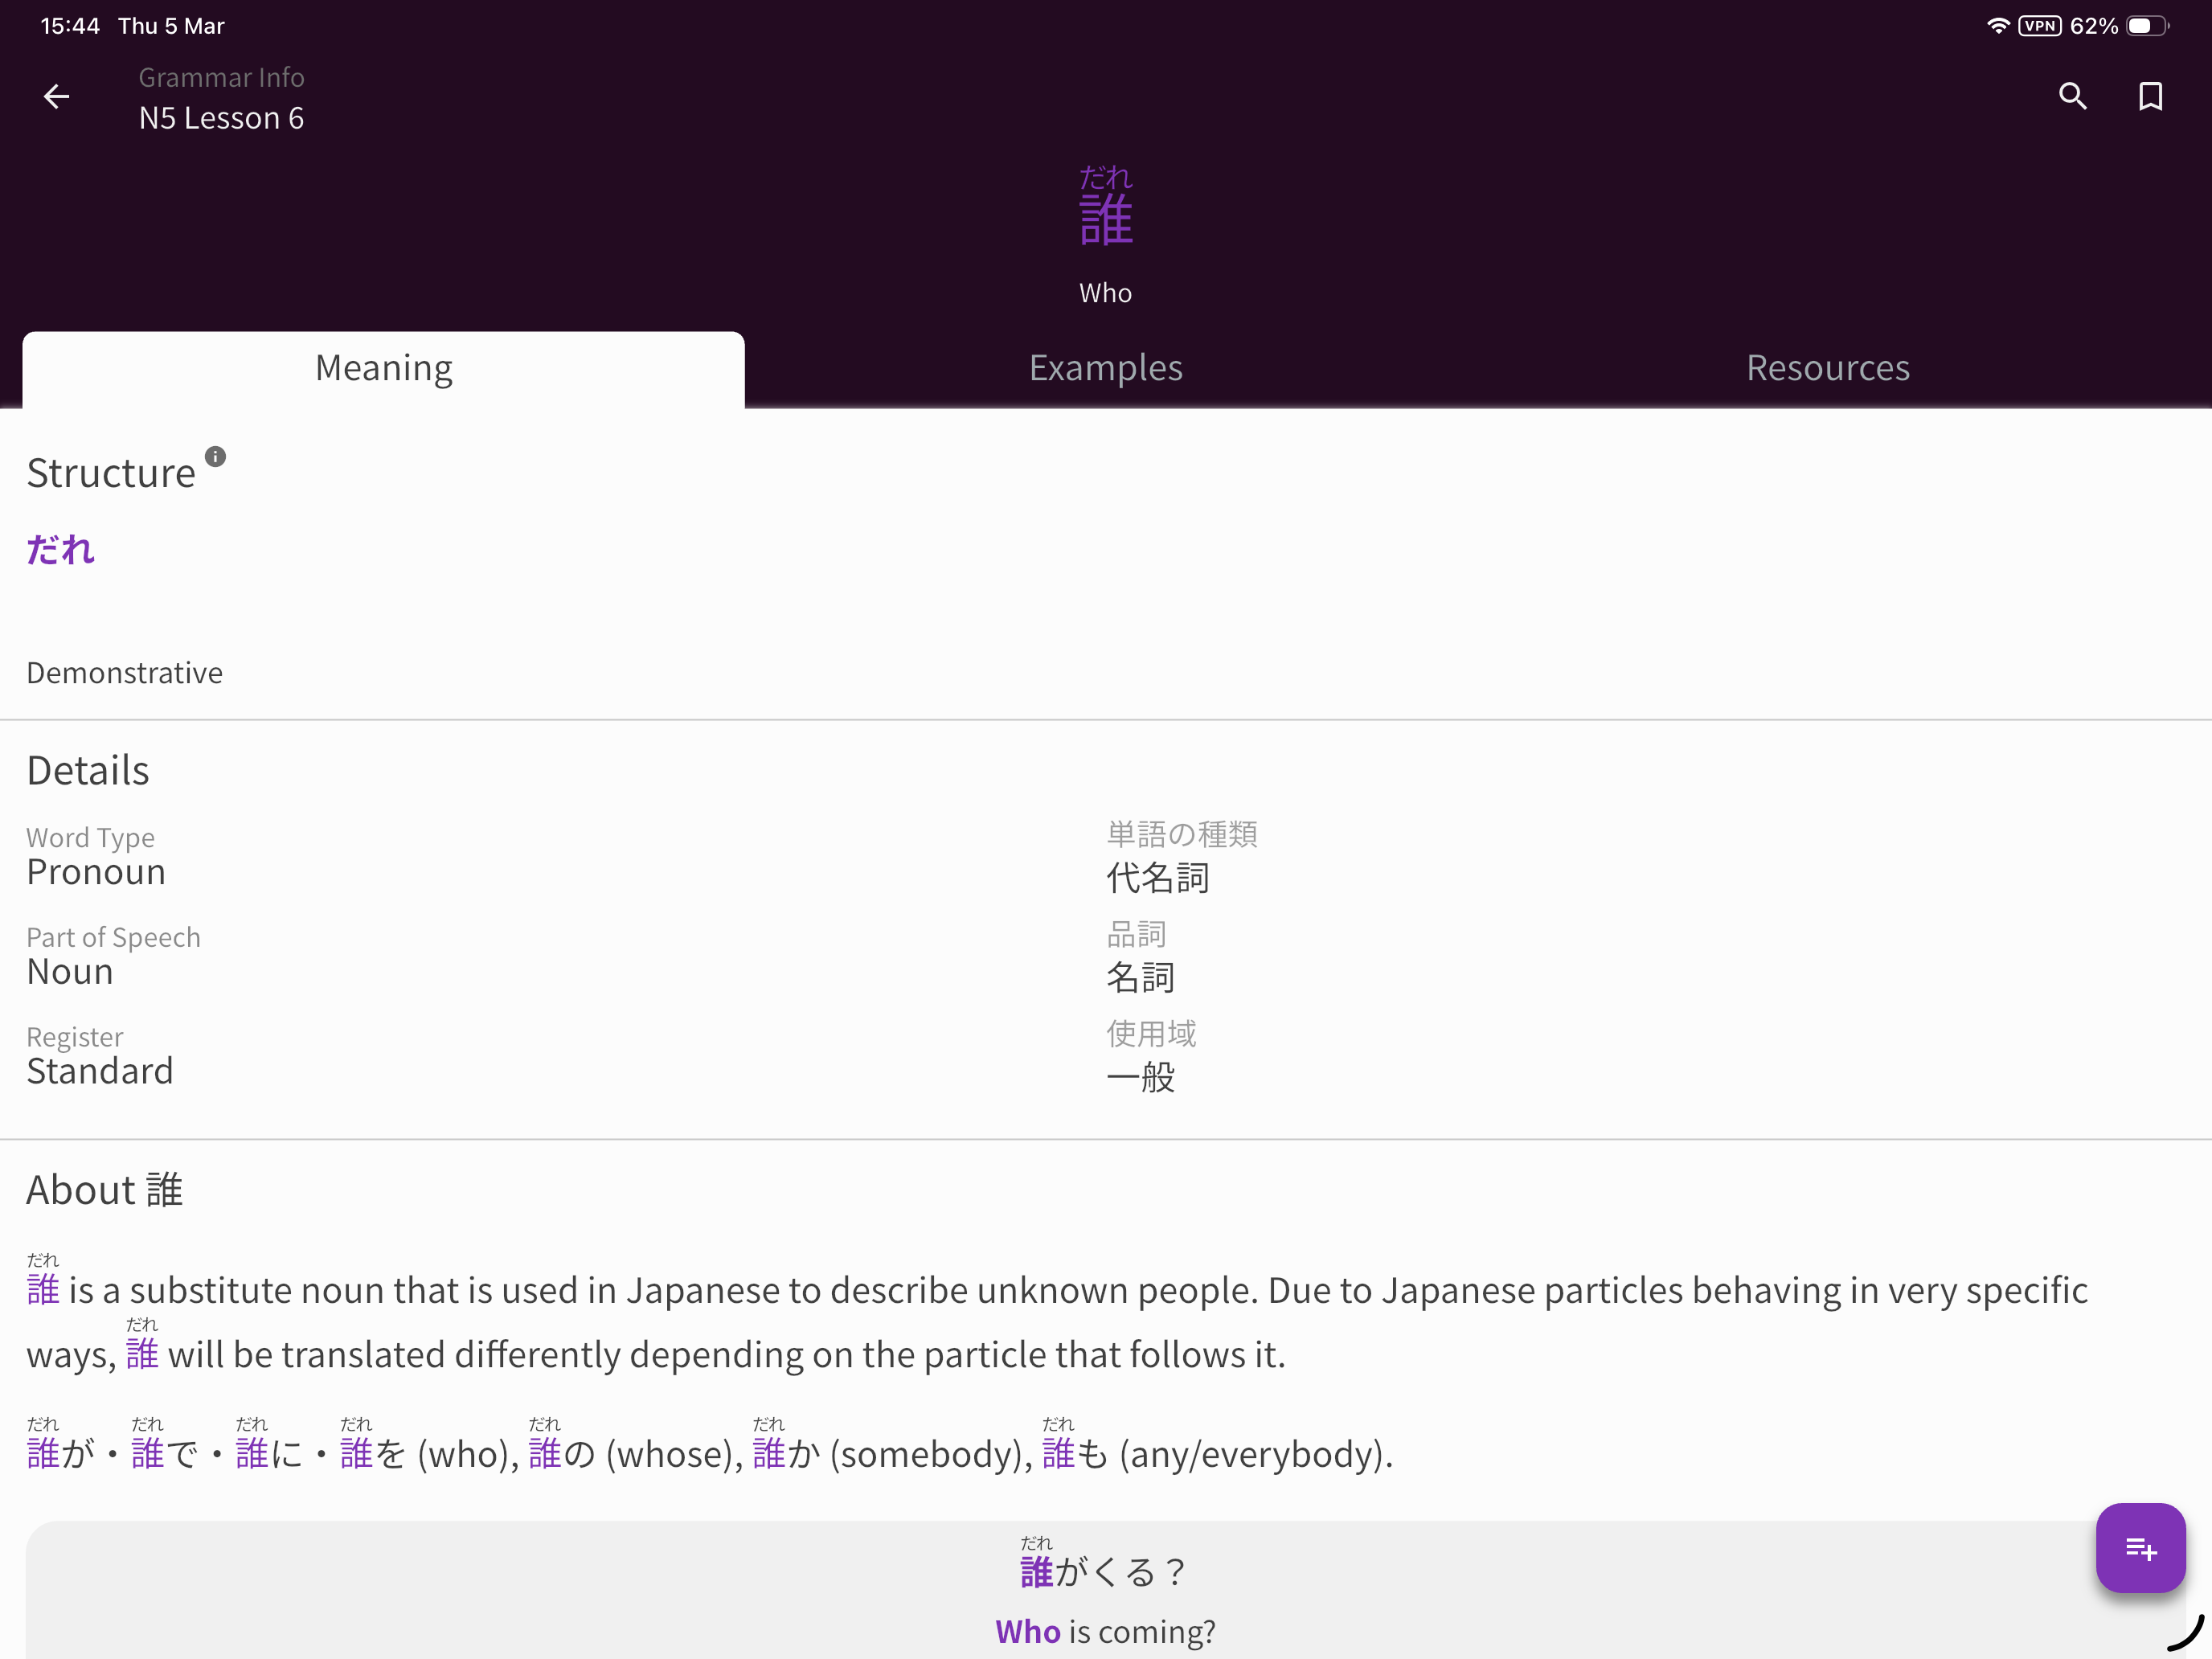The width and height of the screenshot is (2212, 1659).
Task: Tap the VPN status indicator
Action: (x=2039, y=26)
